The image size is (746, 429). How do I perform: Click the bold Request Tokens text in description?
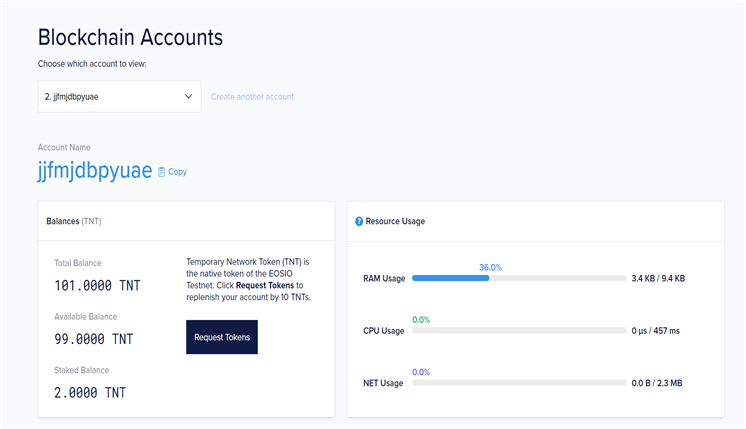point(264,285)
